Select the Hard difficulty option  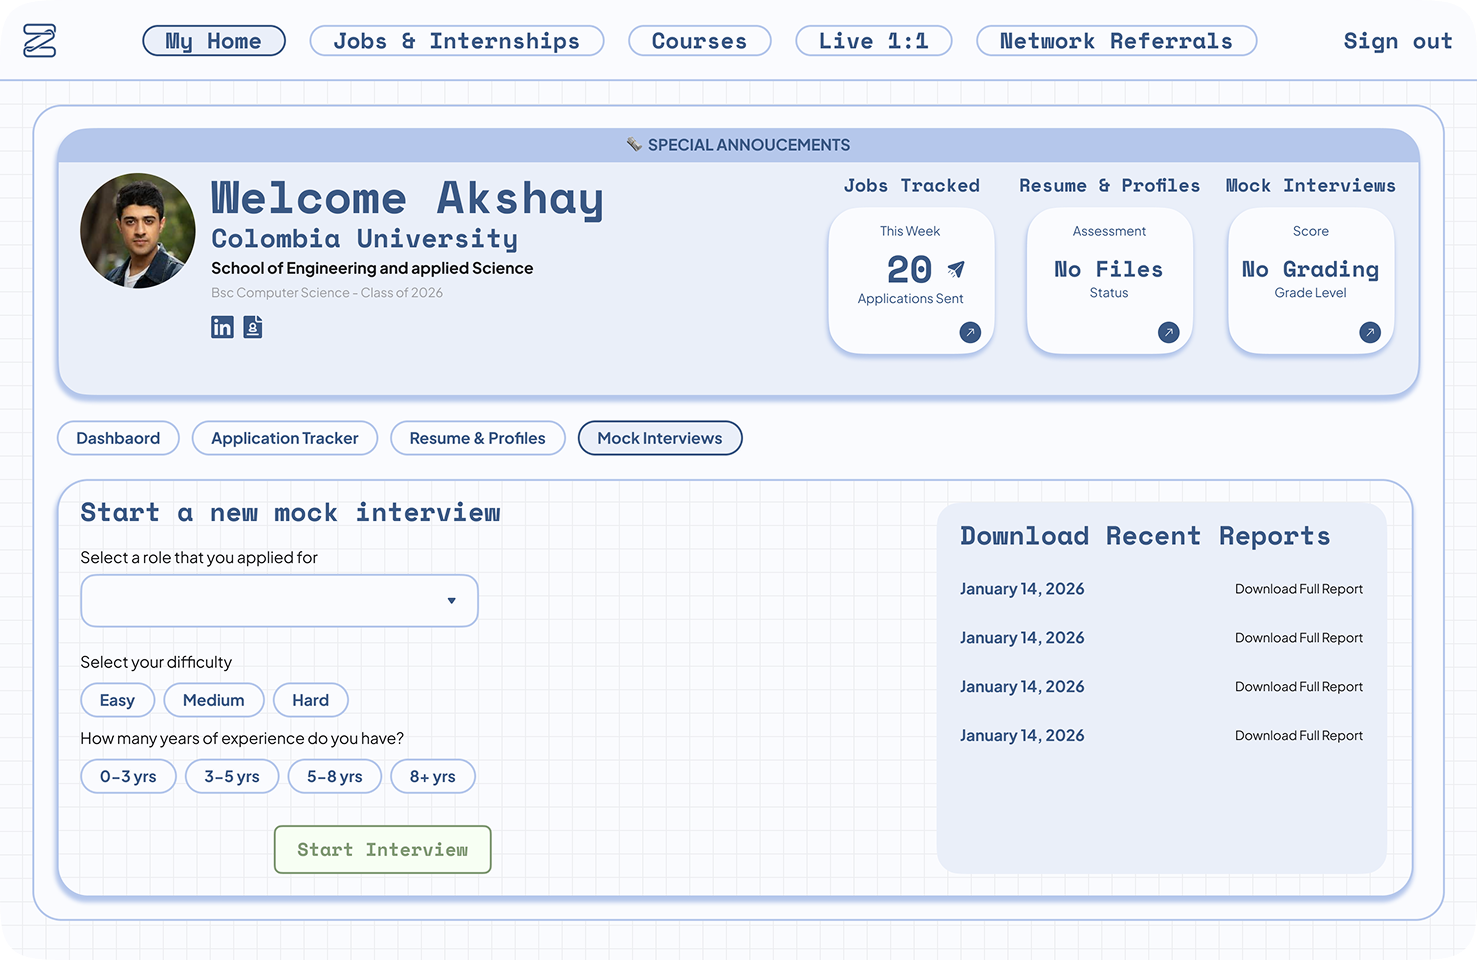tap(310, 700)
